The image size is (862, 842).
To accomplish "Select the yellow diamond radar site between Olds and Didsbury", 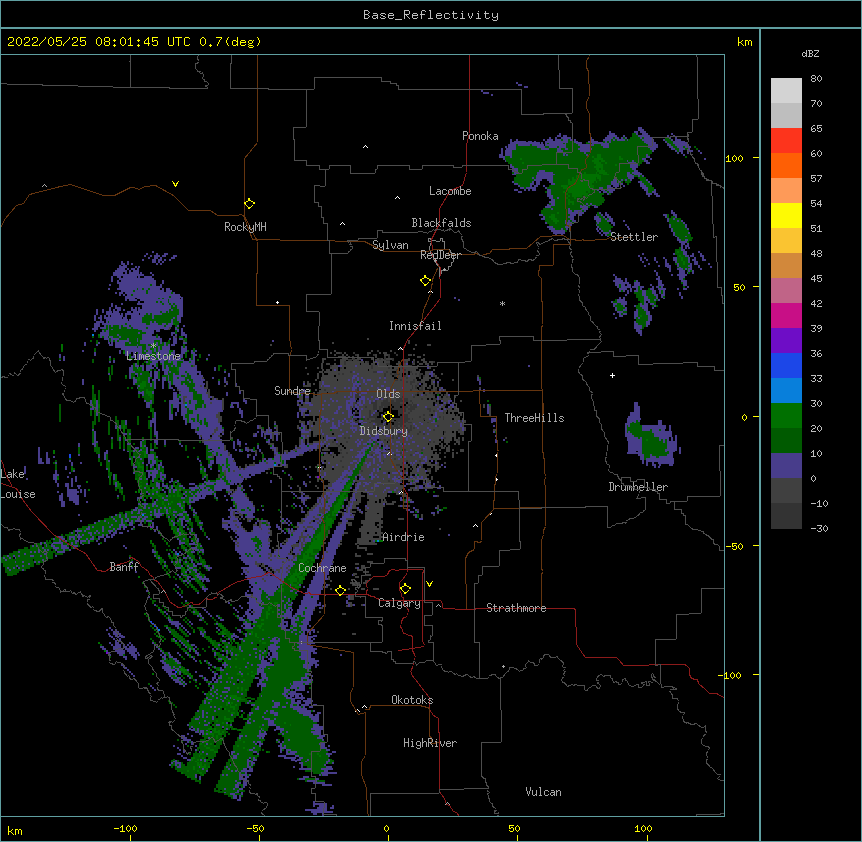I will pos(388,416).
